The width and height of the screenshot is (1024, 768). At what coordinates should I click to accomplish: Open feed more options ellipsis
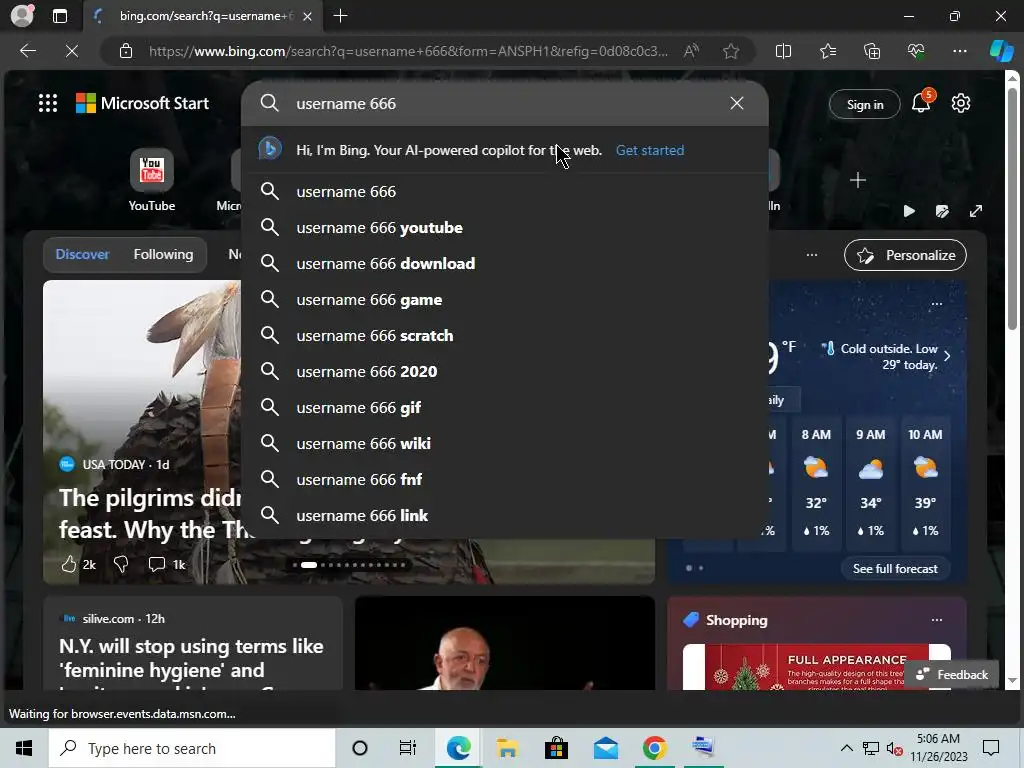coord(812,255)
